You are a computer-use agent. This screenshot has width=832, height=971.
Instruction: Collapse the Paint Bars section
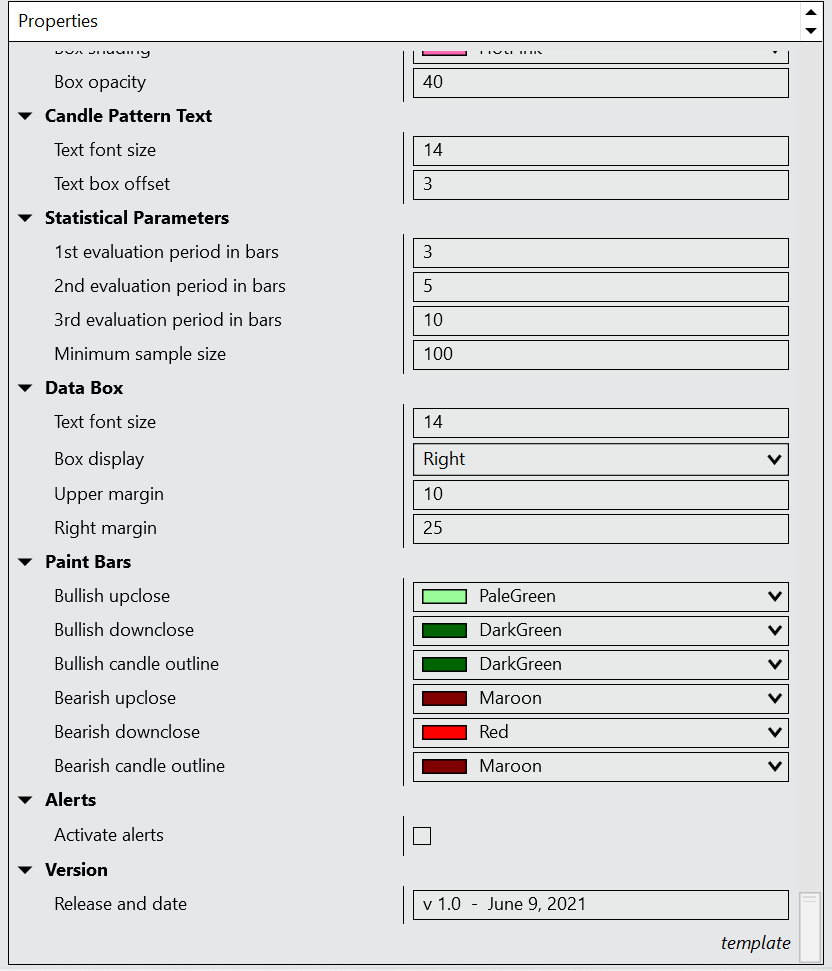tap(26, 562)
